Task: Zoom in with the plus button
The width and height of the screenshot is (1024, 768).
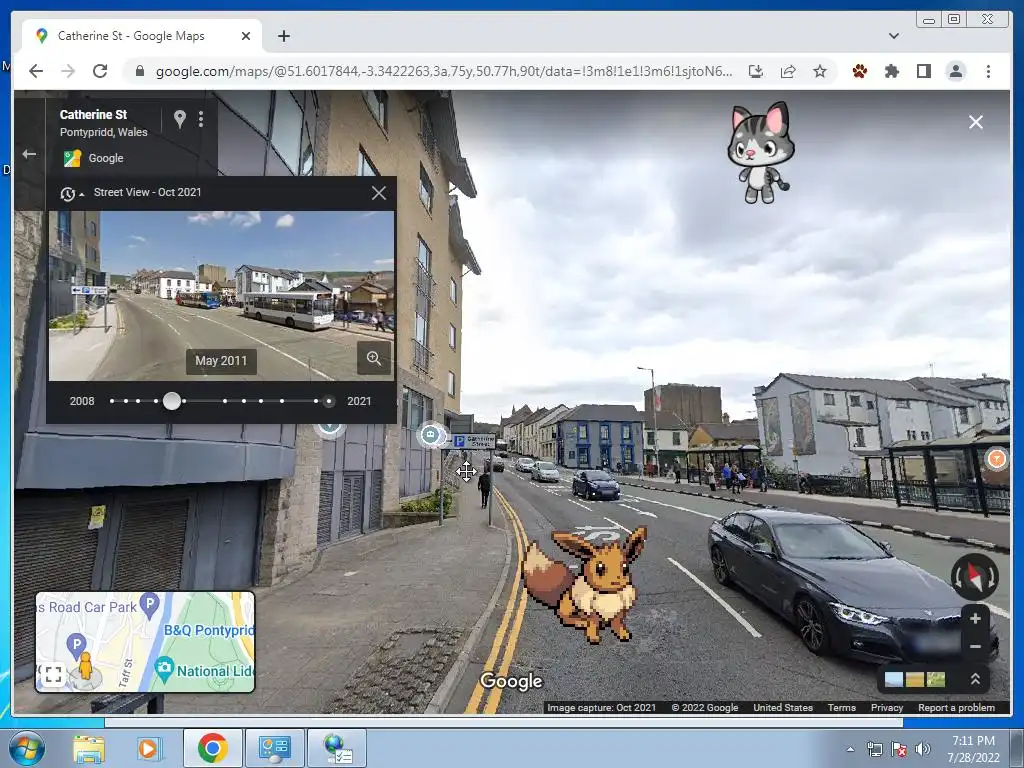Action: click(976, 618)
